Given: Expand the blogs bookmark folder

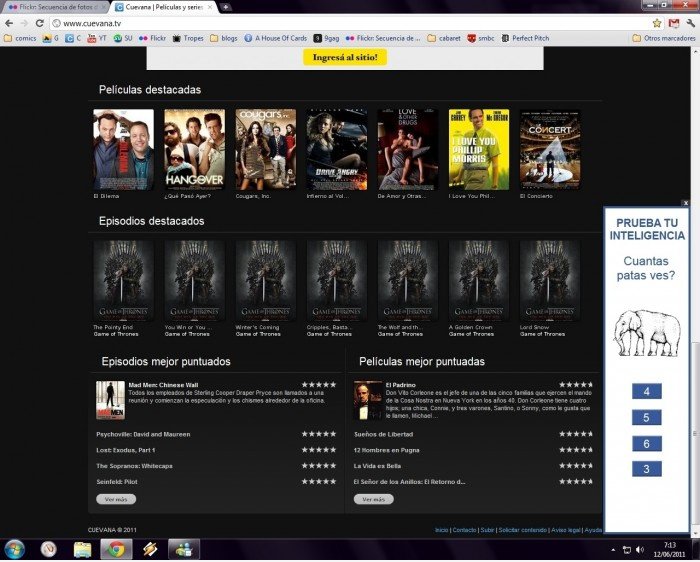Looking at the screenshot, I should pyautogui.click(x=224, y=38).
